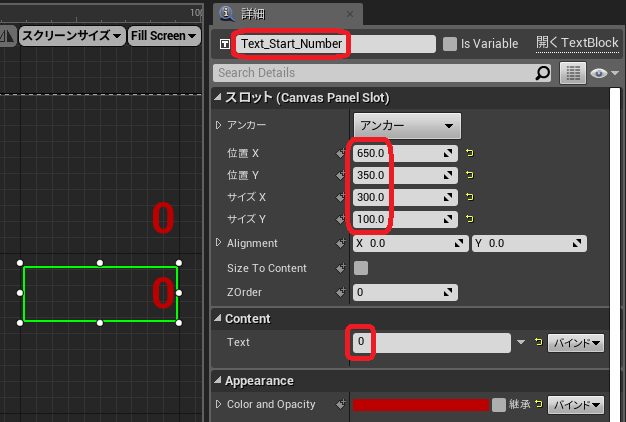Click the Content Text input field
626x422 pixels.
tap(432, 343)
